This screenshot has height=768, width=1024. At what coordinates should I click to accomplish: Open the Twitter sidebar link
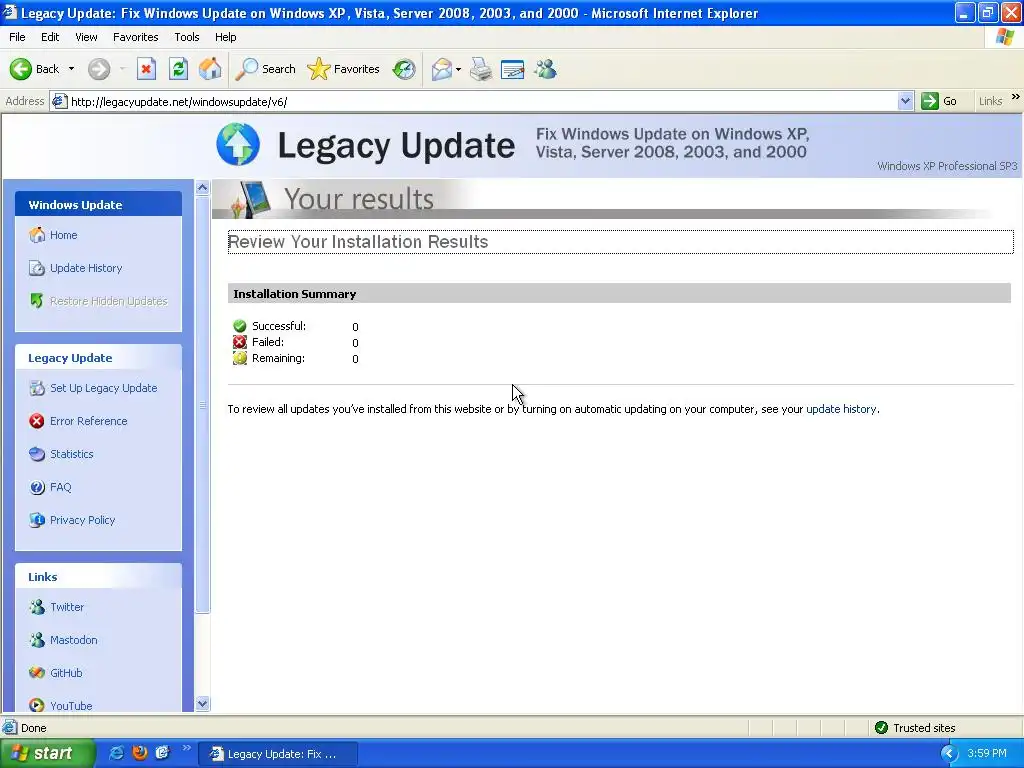tap(67, 607)
